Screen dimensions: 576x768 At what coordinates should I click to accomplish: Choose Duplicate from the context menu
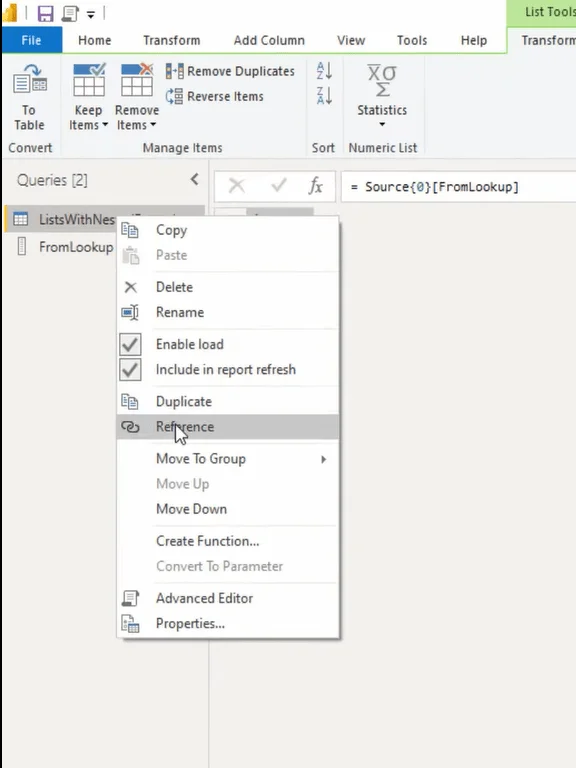pos(228,402)
